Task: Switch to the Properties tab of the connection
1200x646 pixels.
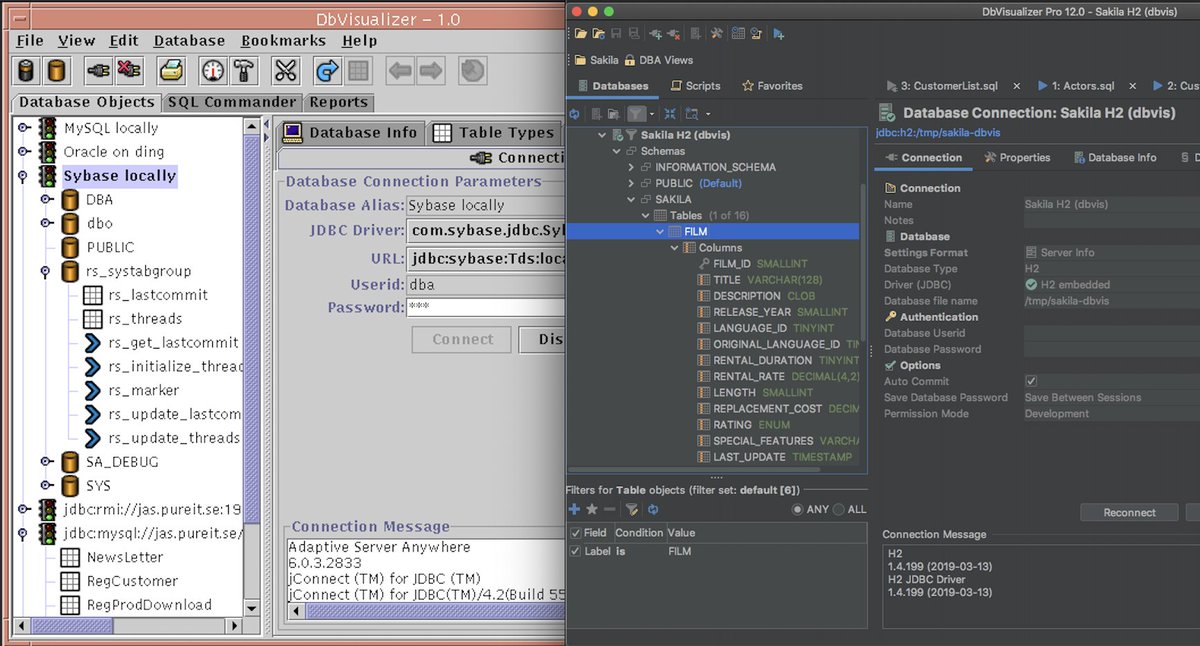Action: click(x=1016, y=157)
